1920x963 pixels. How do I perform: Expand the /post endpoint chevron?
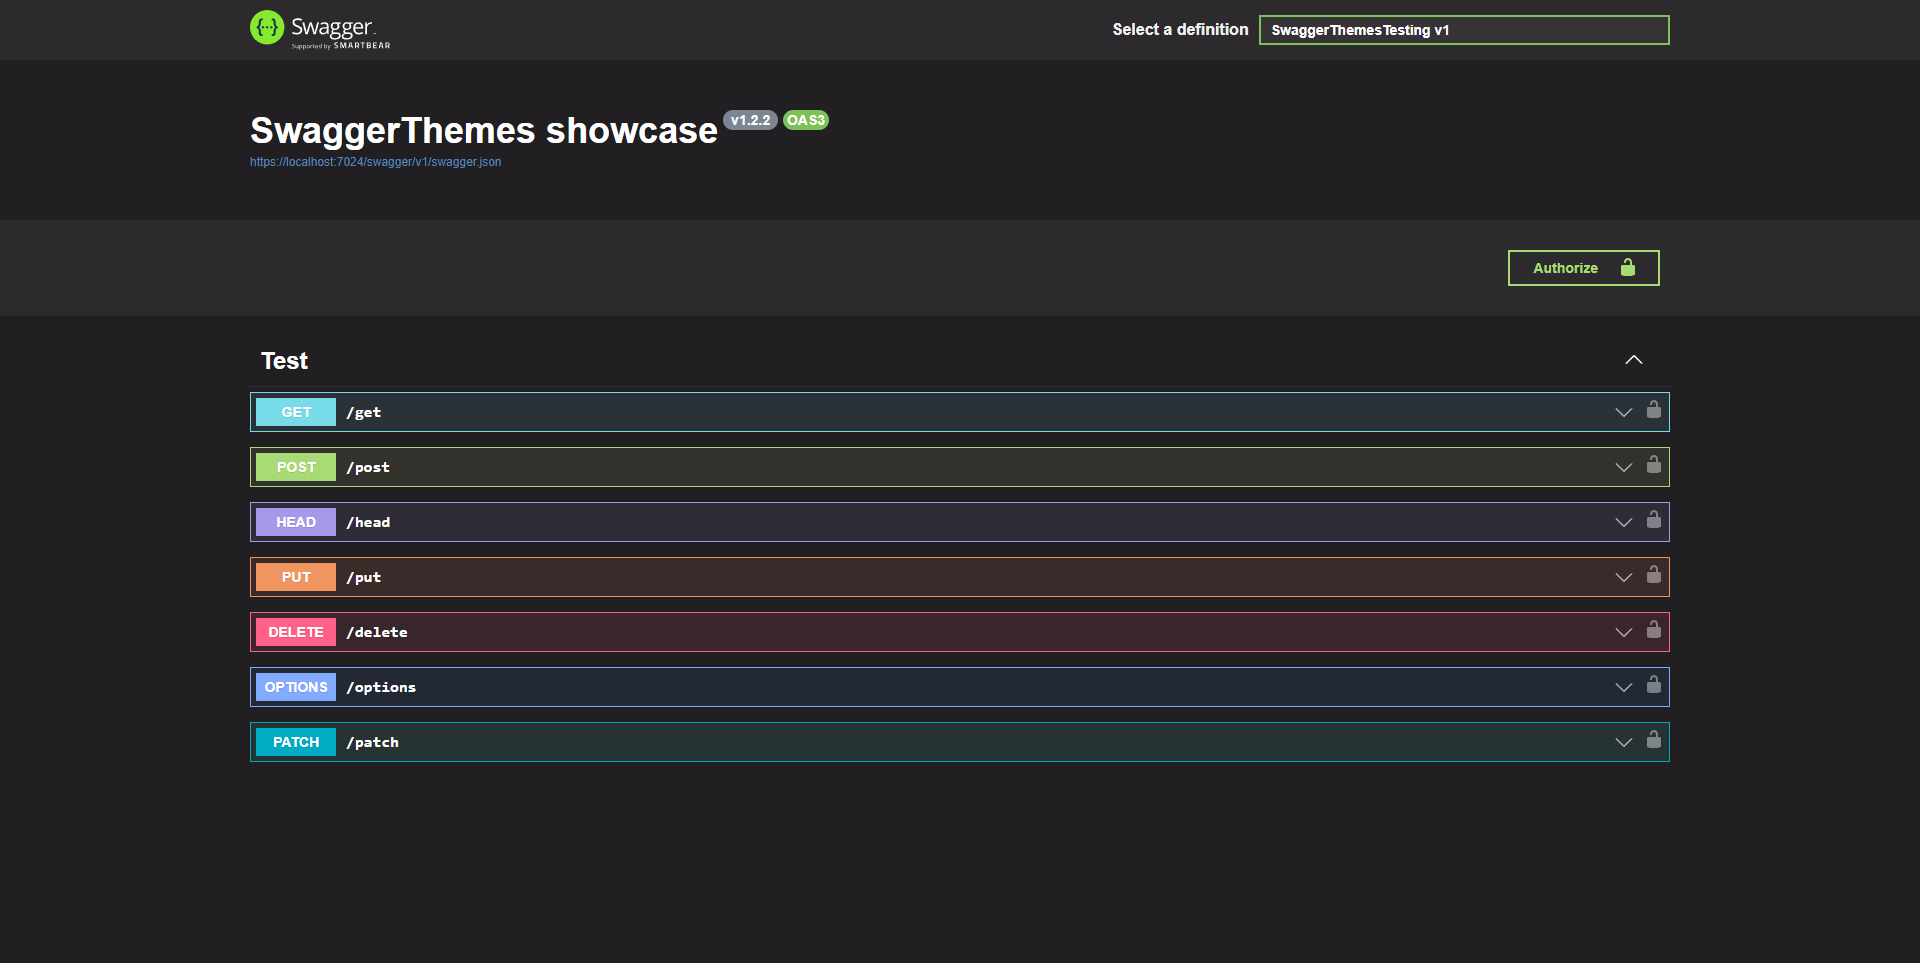pos(1624,467)
